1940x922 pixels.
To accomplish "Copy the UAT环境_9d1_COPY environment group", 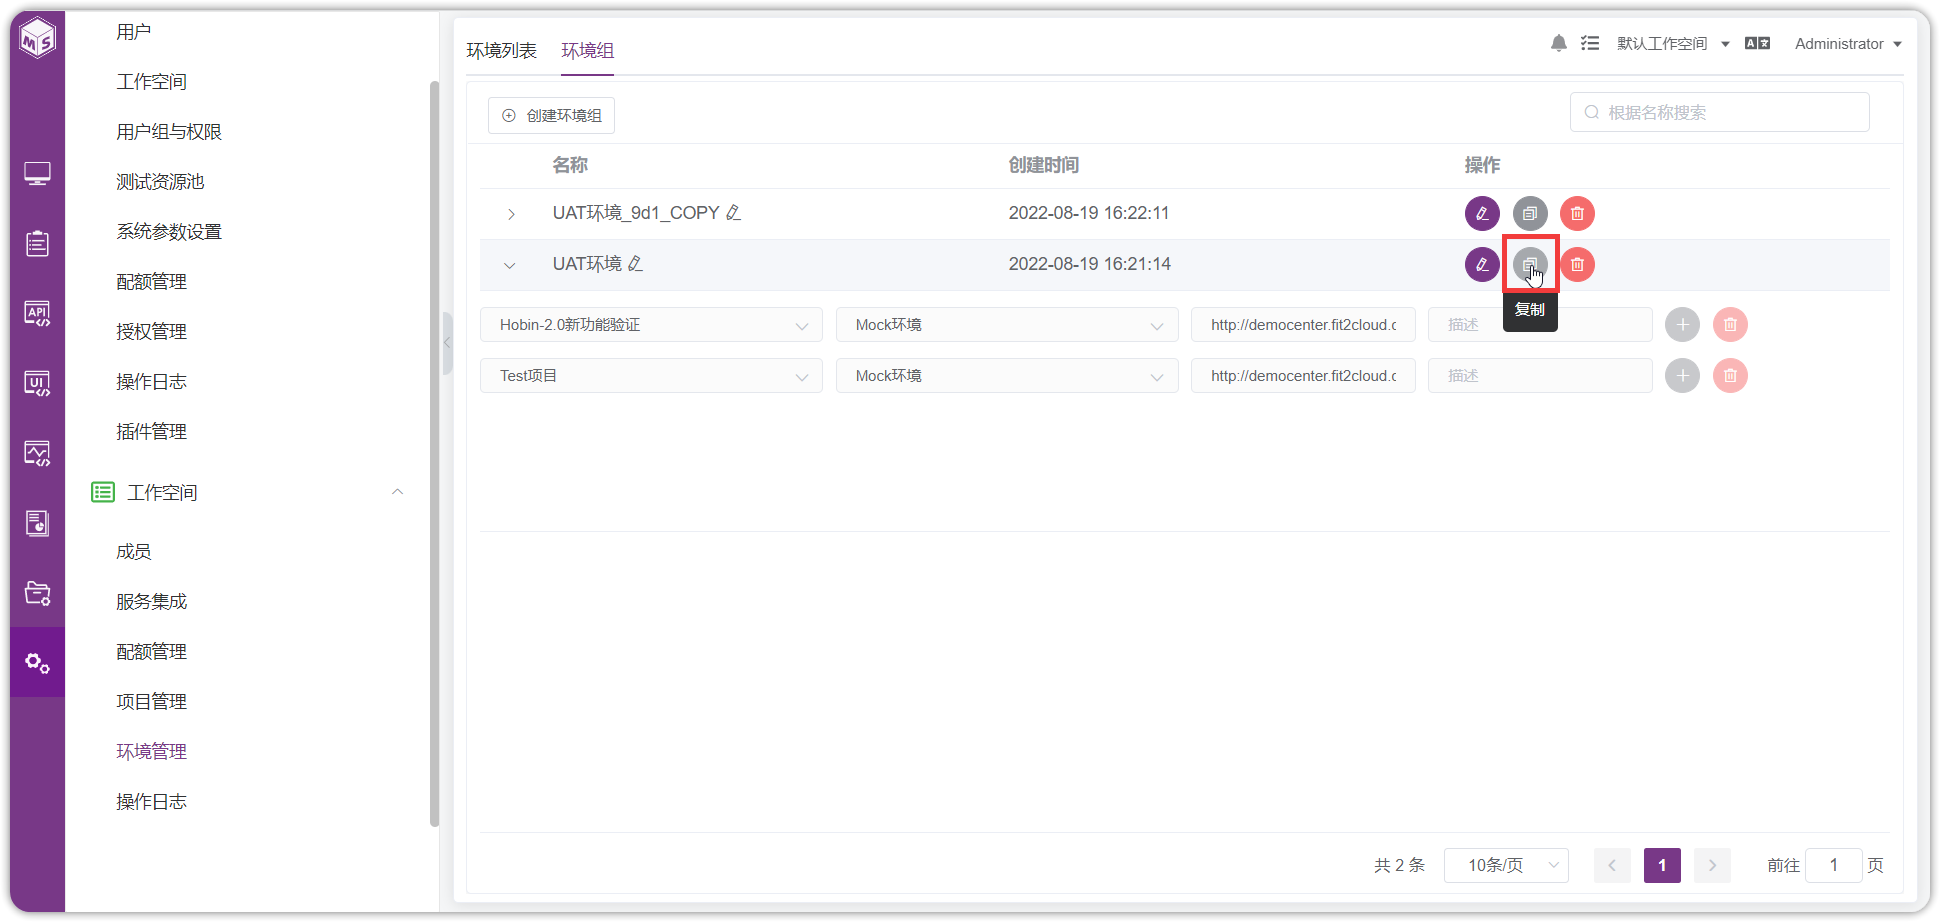I will (x=1530, y=213).
